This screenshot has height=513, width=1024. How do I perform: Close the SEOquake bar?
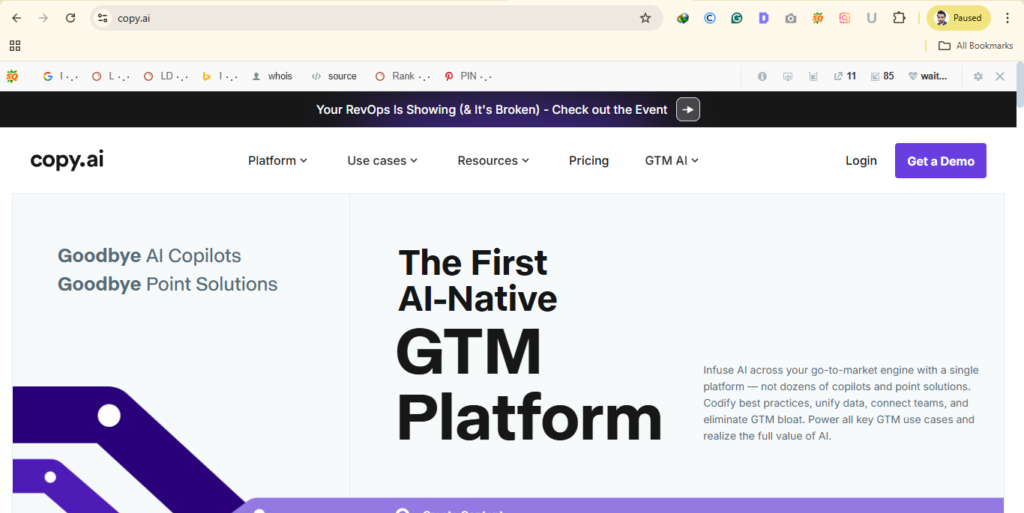click(1000, 76)
